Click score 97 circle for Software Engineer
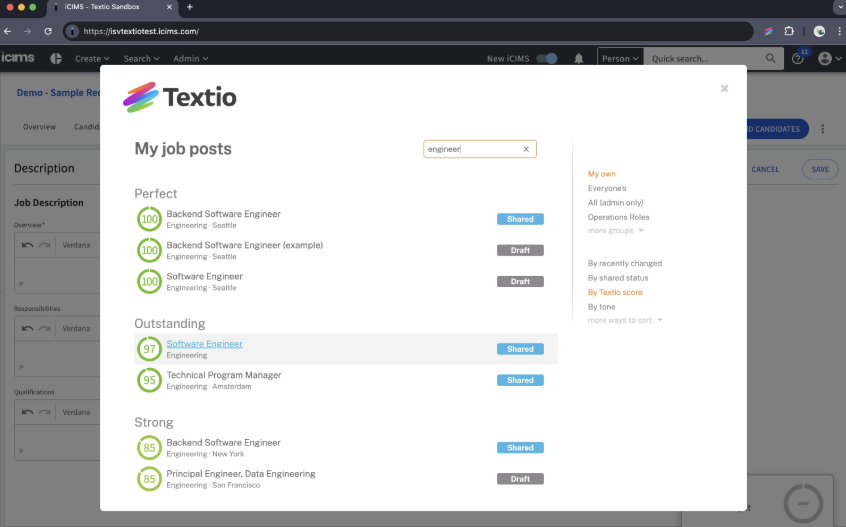 [149, 349]
